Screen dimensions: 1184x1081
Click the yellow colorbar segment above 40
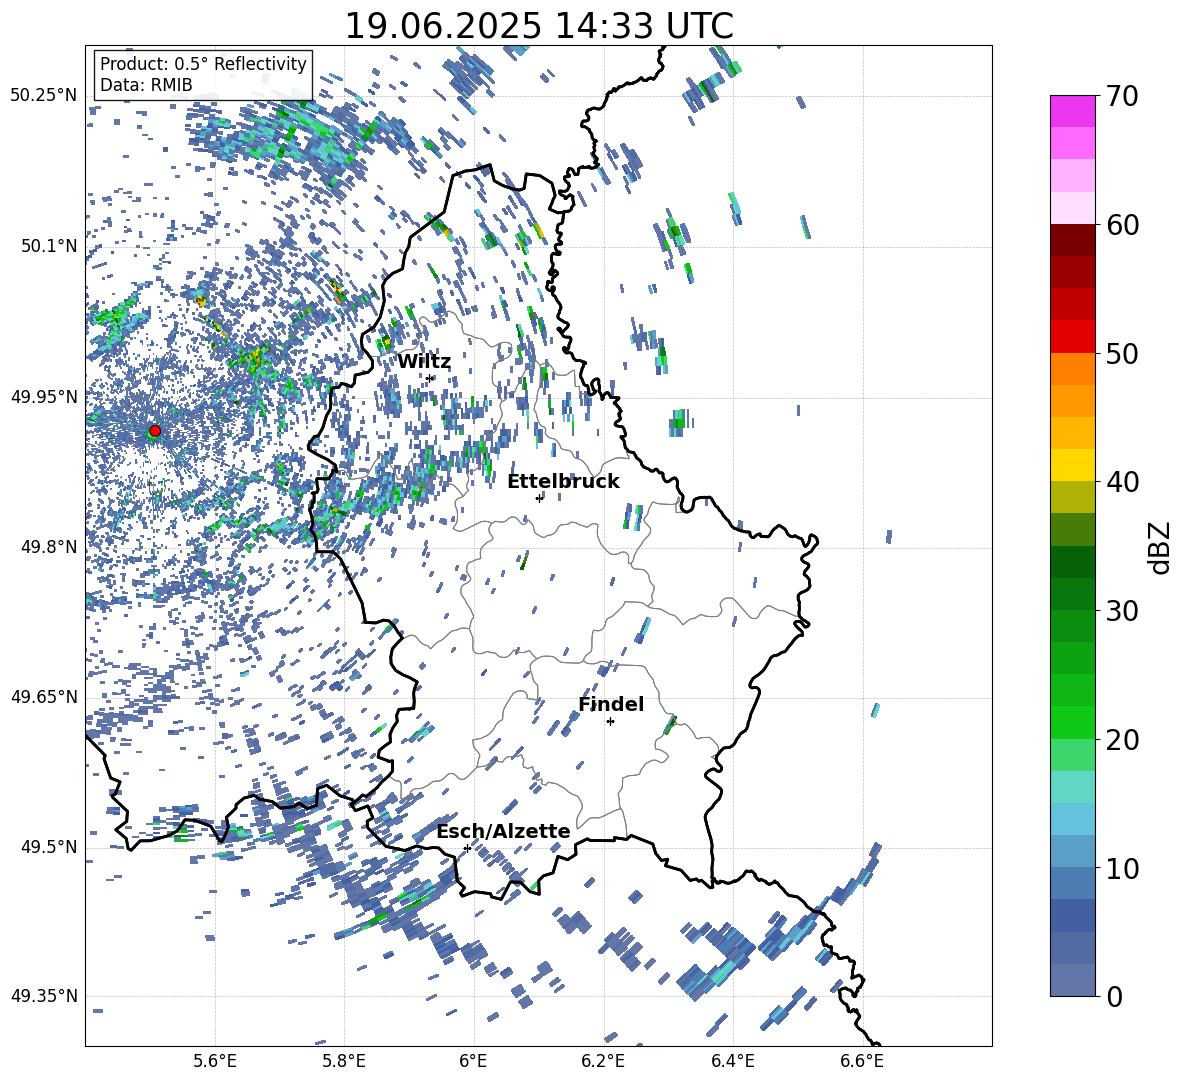1072,465
